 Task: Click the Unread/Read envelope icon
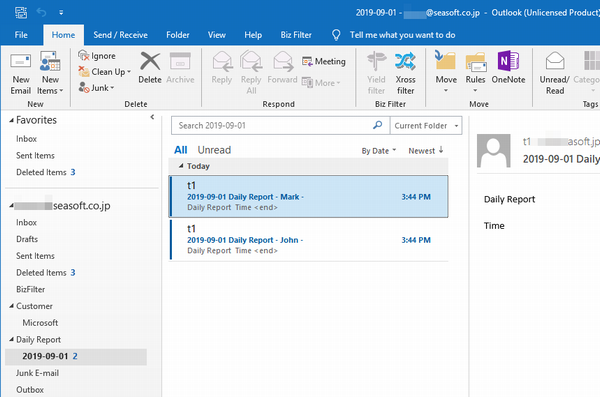555,61
